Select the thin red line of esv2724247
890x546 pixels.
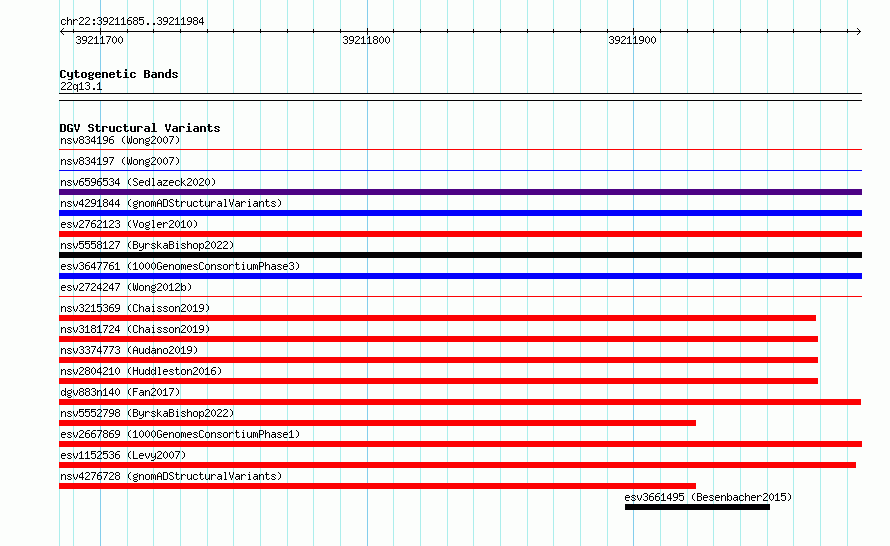click(x=460, y=297)
